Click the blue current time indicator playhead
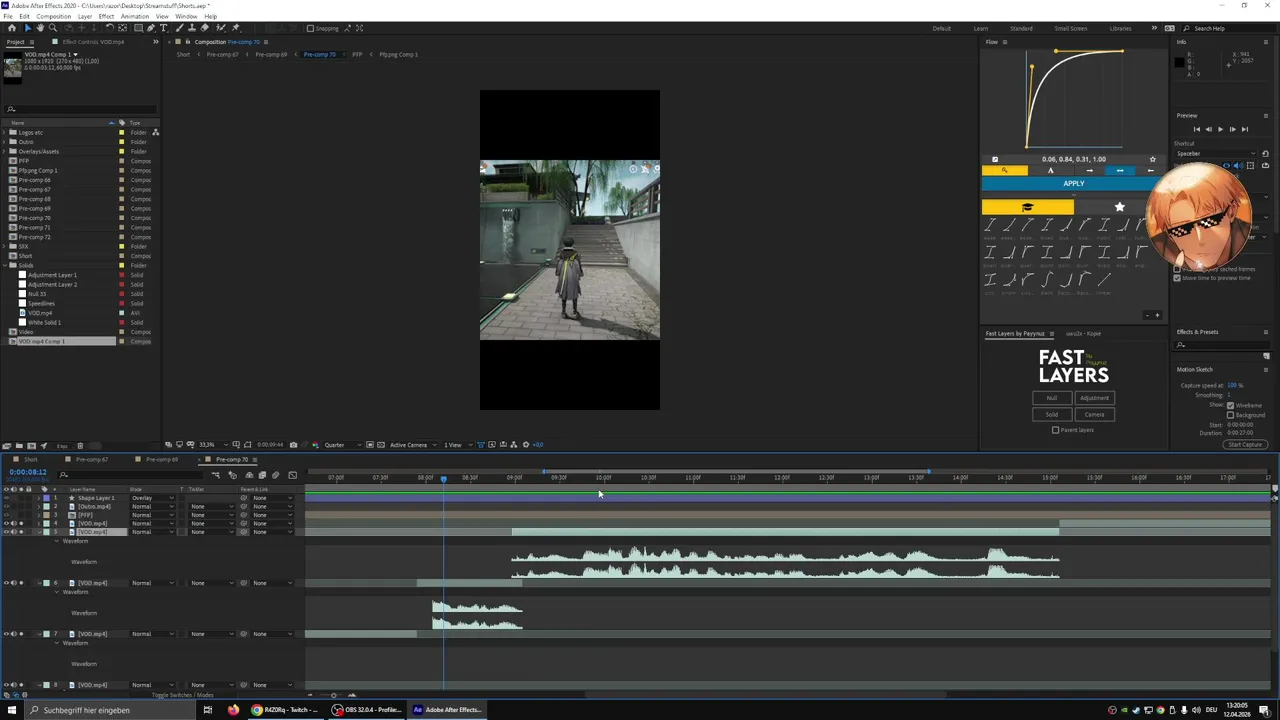This screenshot has height=720, width=1280. coord(443,479)
